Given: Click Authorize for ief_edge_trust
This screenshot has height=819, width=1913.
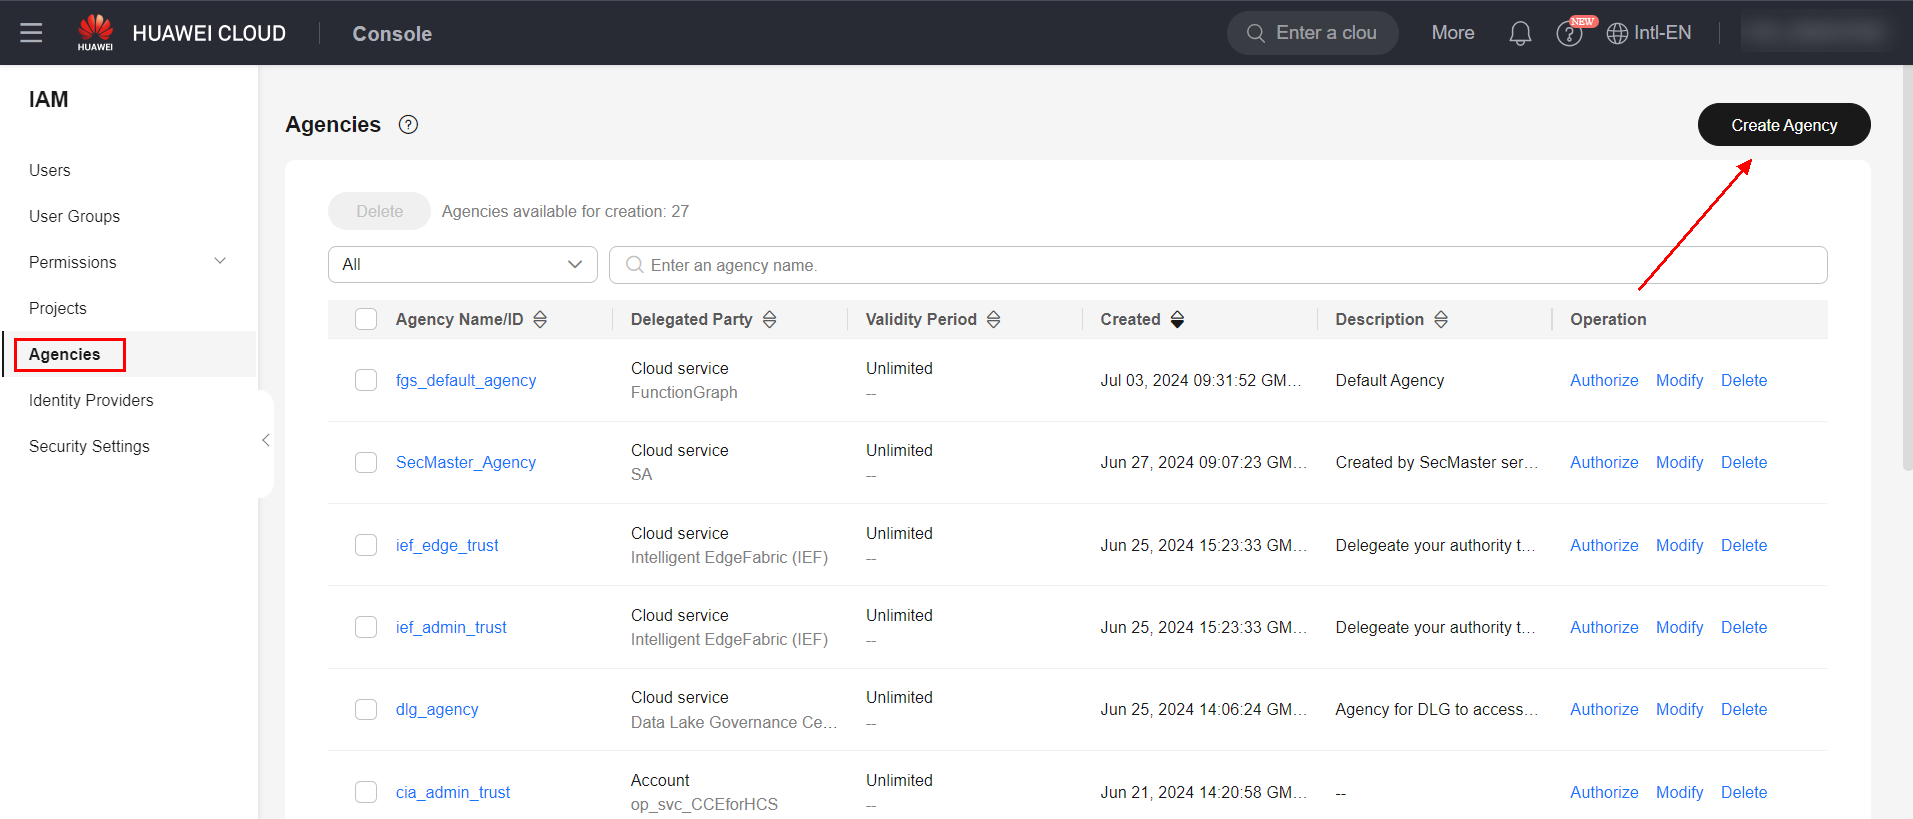Looking at the screenshot, I should click(x=1603, y=545).
